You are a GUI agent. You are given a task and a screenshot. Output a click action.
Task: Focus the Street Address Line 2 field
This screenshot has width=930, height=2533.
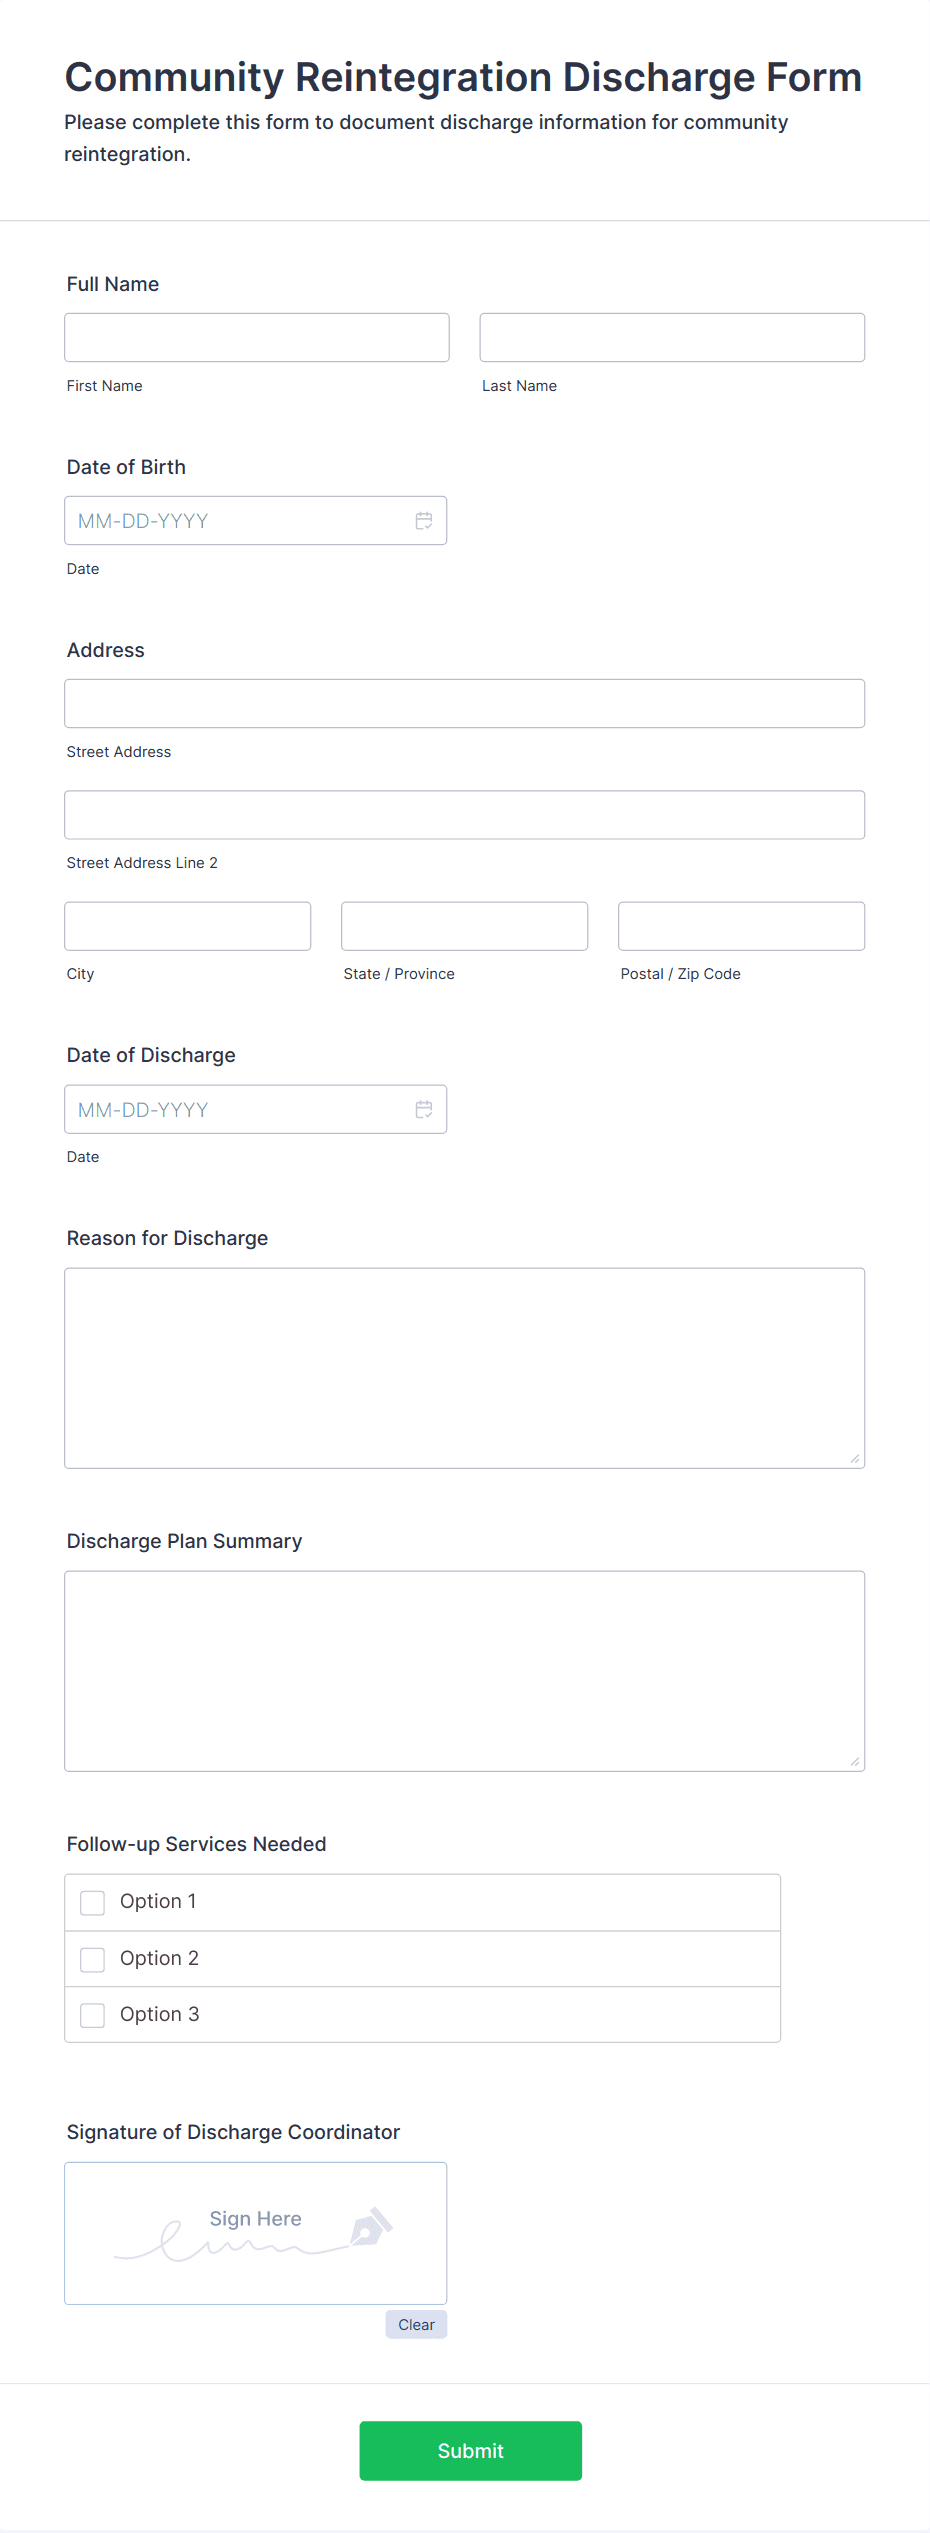point(465,815)
